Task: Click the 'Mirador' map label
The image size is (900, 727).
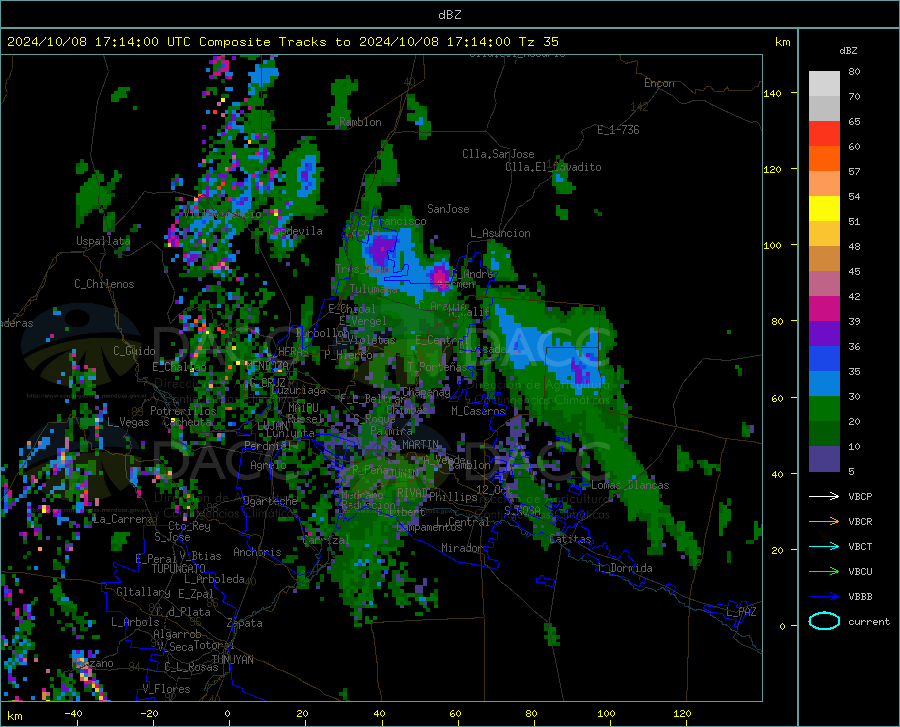Action: pyautogui.click(x=461, y=548)
